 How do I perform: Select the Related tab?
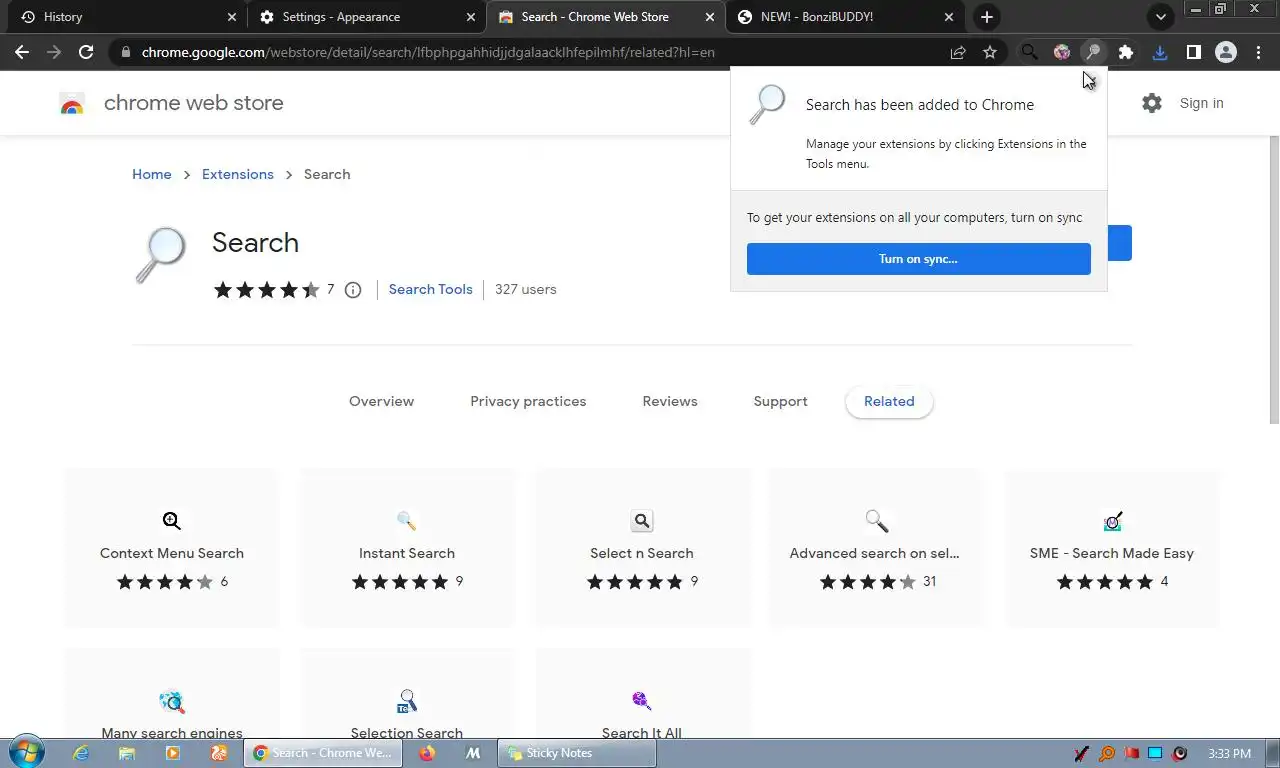point(889,401)
